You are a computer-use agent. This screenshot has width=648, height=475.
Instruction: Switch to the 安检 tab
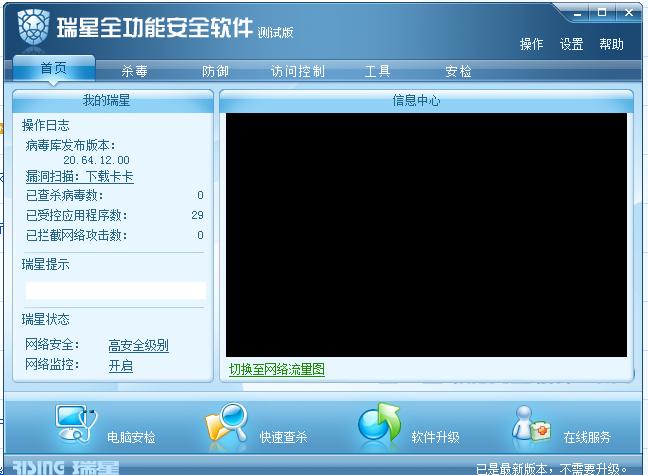point(458,72)
